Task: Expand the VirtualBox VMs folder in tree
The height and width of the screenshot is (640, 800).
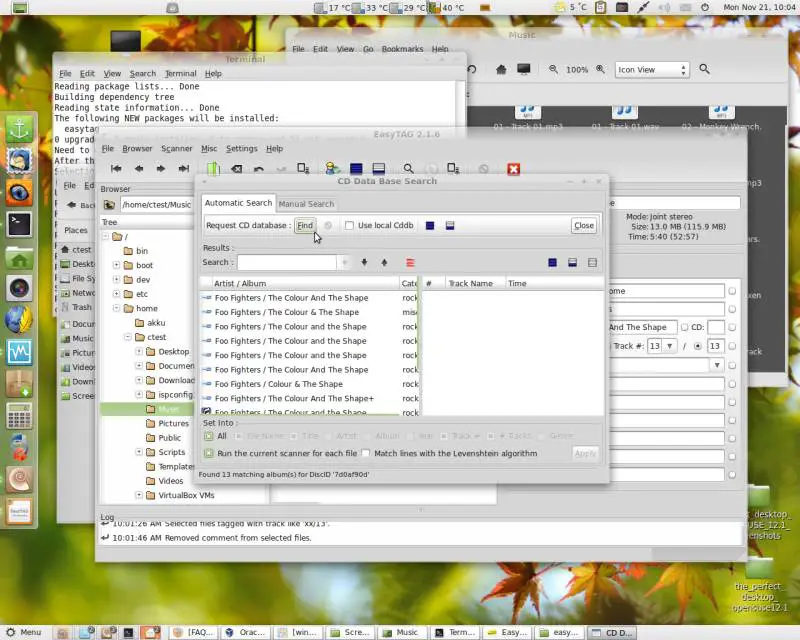Action: 139,495
